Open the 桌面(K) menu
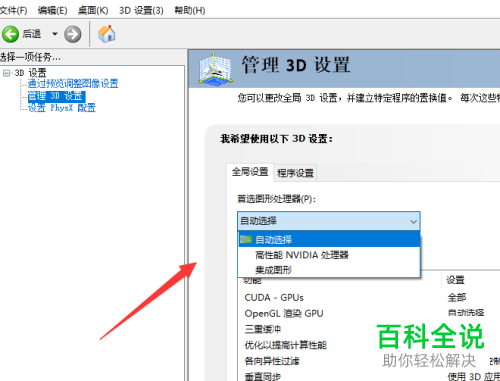 pyautogui.click(x=93, y=10)
